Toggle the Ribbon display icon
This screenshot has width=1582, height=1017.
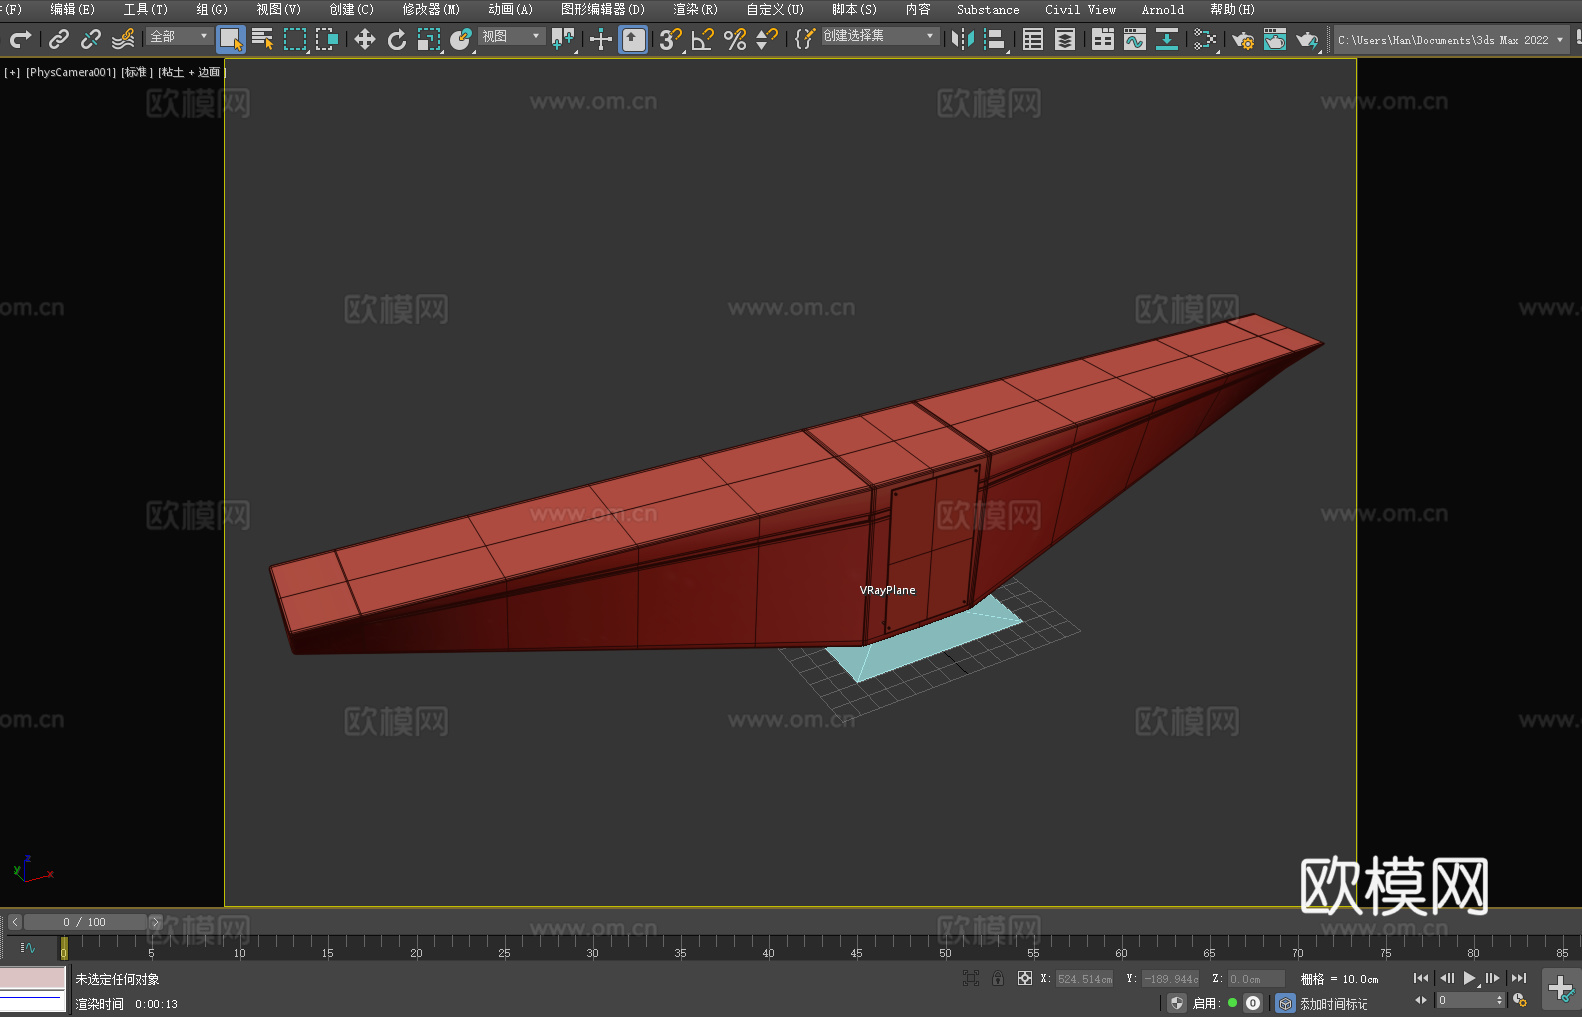[1103, 39]
